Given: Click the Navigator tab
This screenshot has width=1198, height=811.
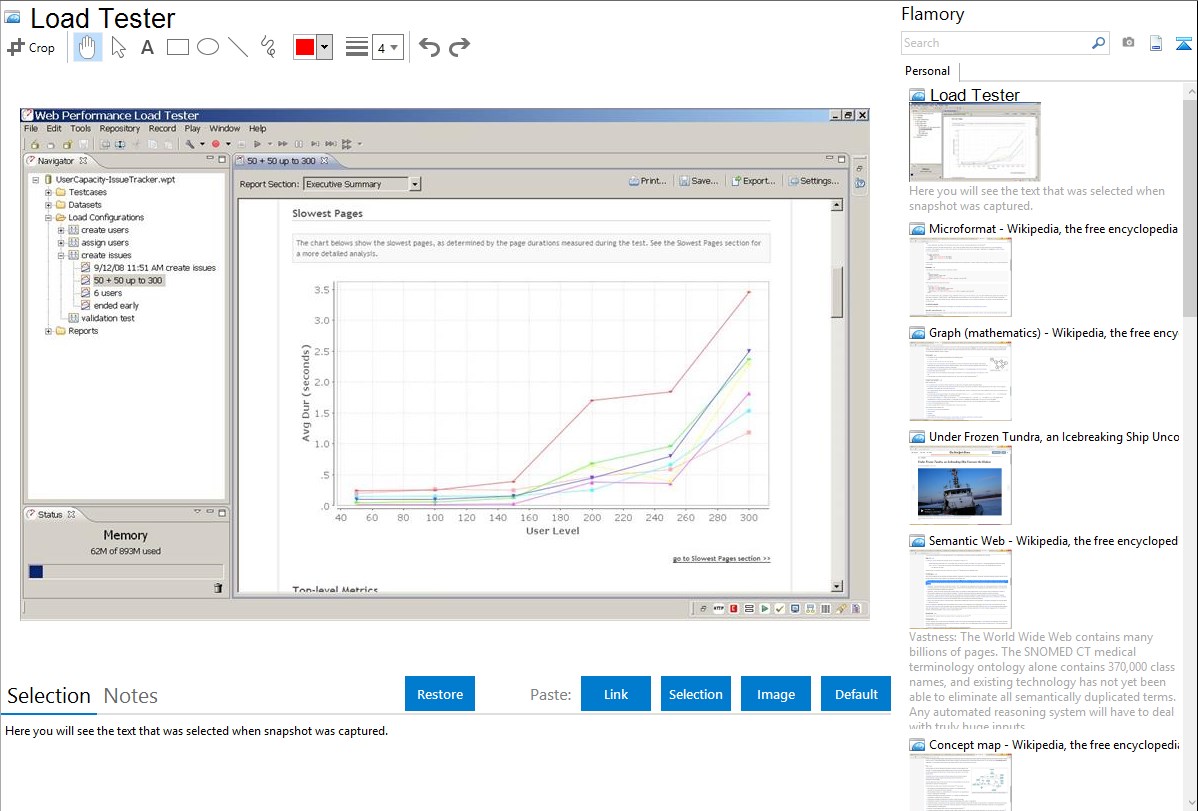Looking at the screenshot, I should click(57, 161).
